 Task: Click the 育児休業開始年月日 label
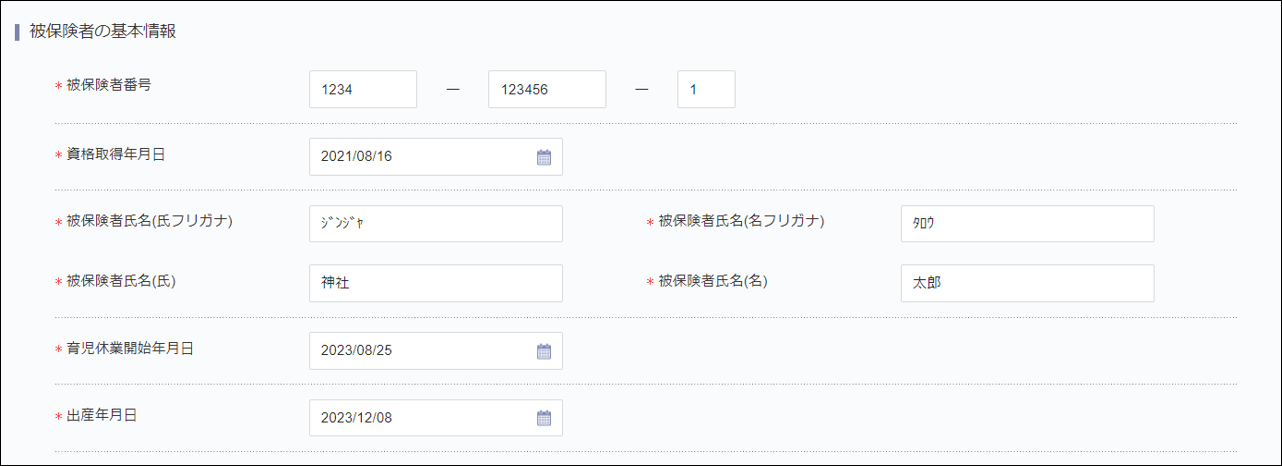pos(129,348)
